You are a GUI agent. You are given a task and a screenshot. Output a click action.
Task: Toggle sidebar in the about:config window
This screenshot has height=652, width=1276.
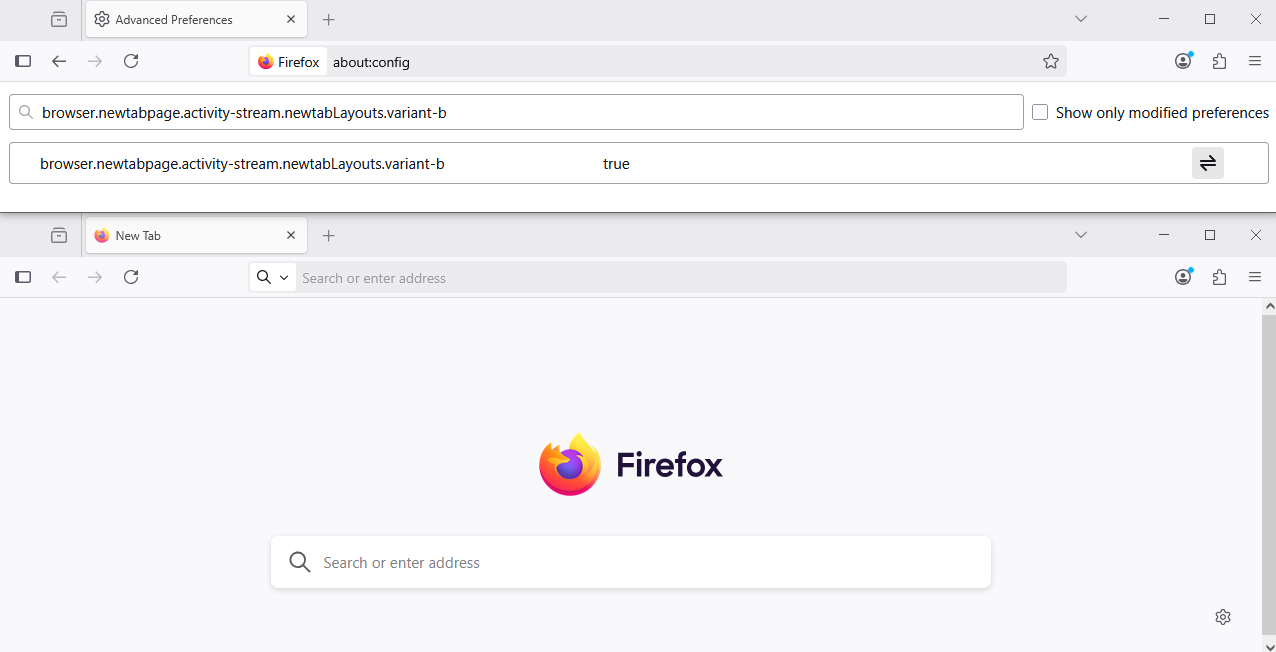pyautogui.click(x=23, y=61)
